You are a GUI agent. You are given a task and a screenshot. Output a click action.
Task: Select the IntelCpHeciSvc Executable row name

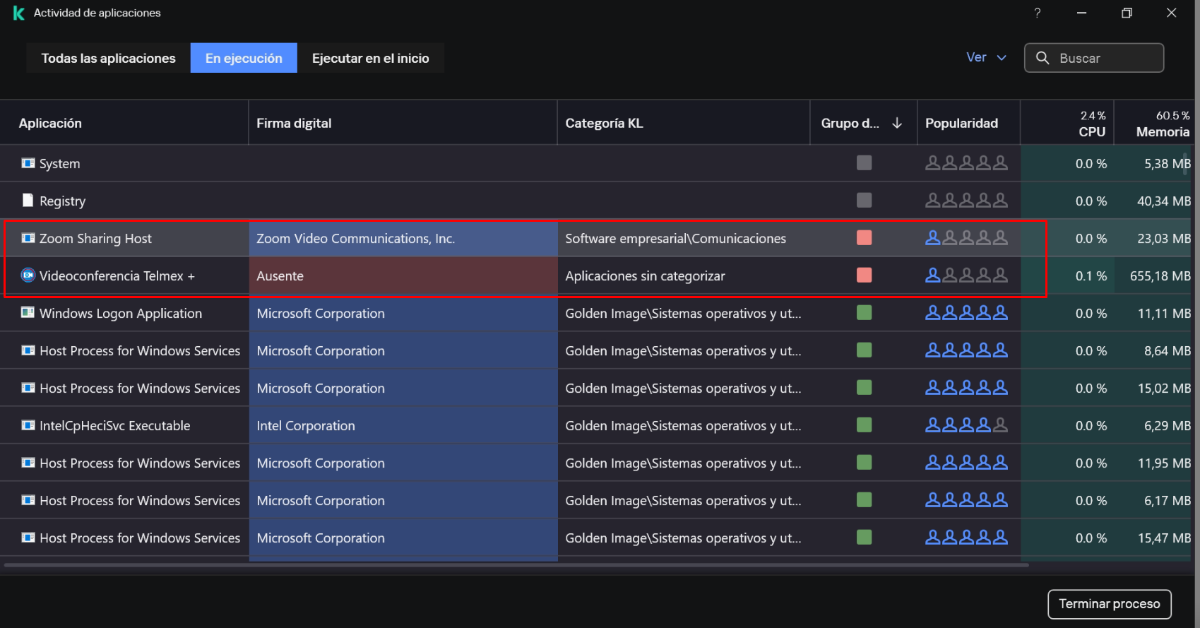115,425
